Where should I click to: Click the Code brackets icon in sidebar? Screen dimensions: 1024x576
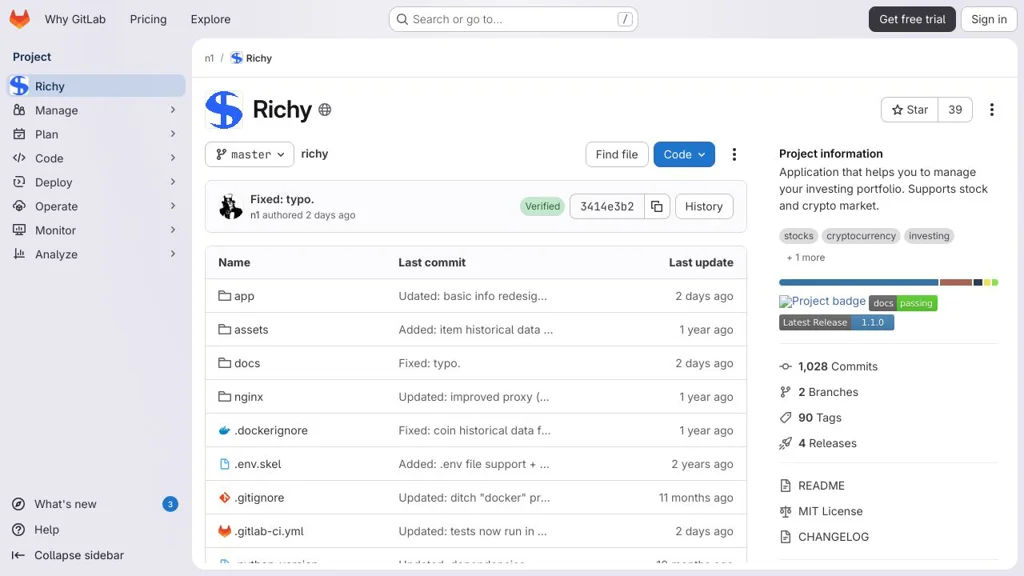coord(20,158)
